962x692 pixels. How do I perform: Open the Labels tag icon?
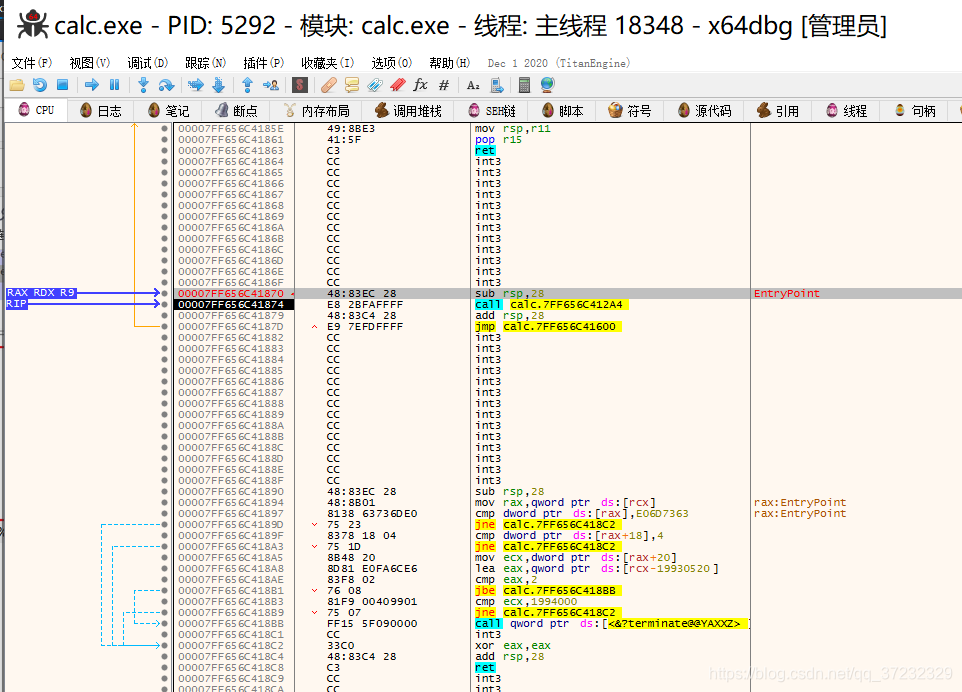click(x=375, y=85)
